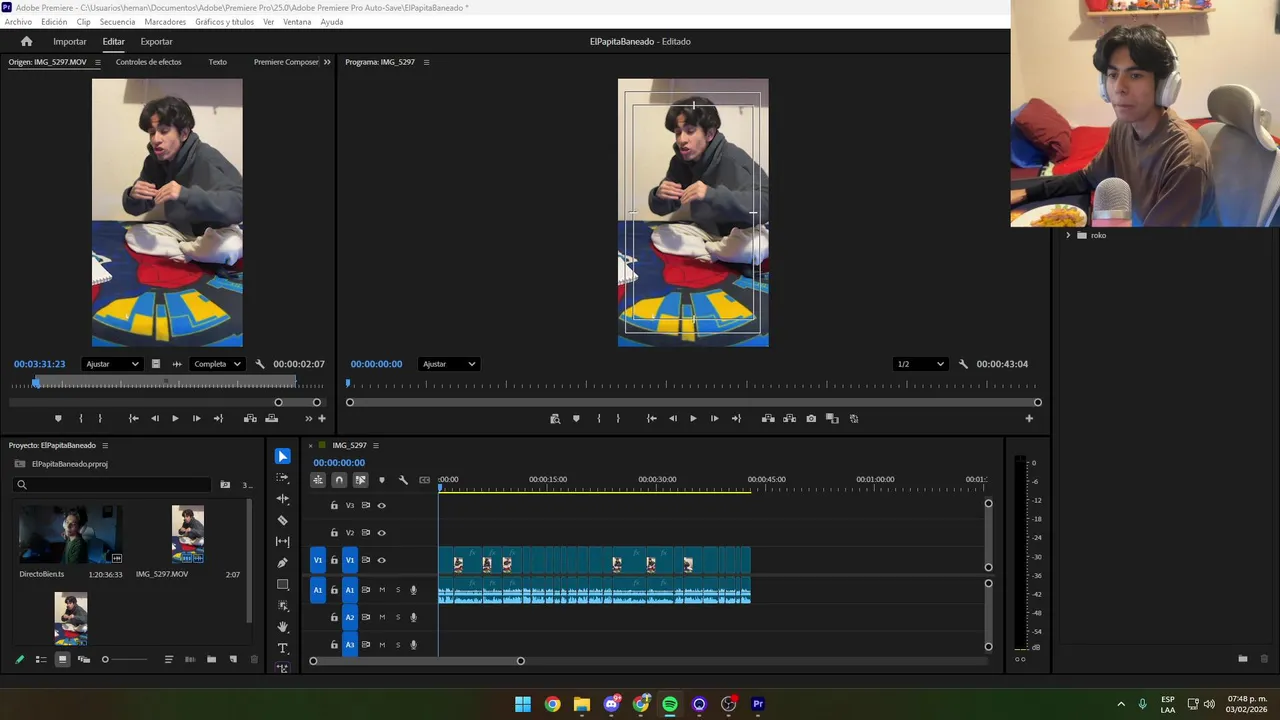The width and height of the screenshot is (1280, 720).
Task: Click Extract button in Program monitor
Action: point(789,418)
